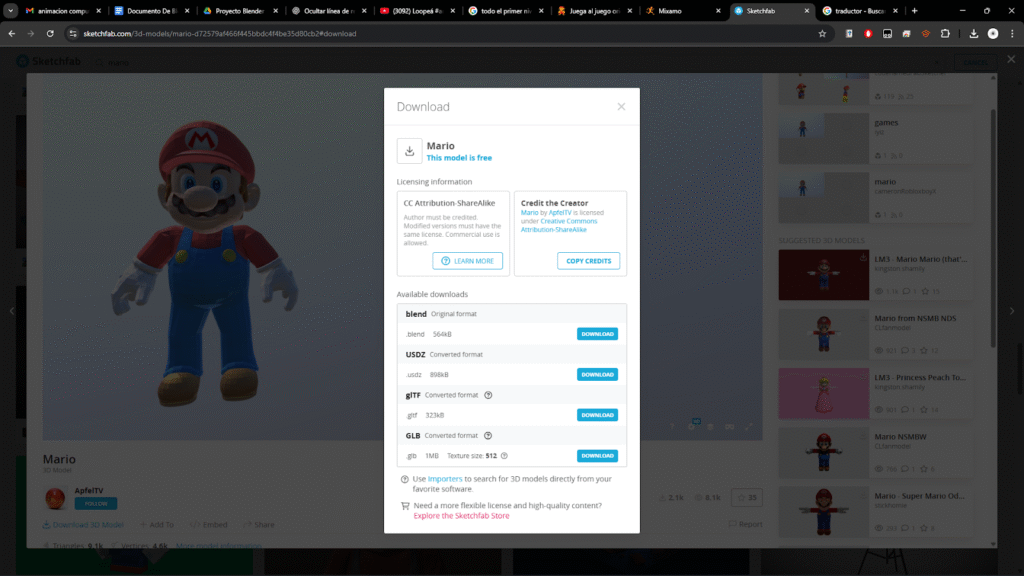Click the ApfelTV avatar thumbnail
1024x576 pixels.
[55, 498]
